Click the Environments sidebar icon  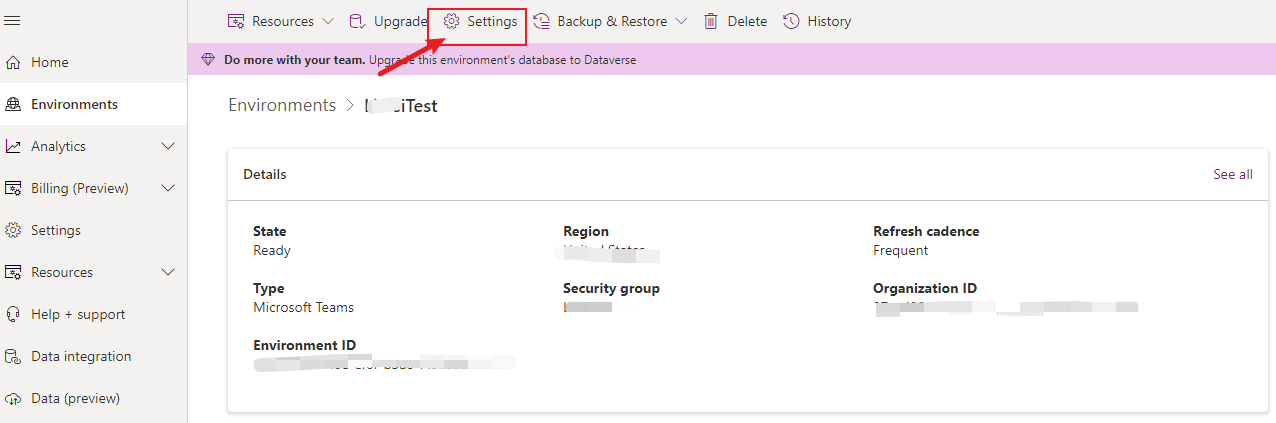point(13,104)
